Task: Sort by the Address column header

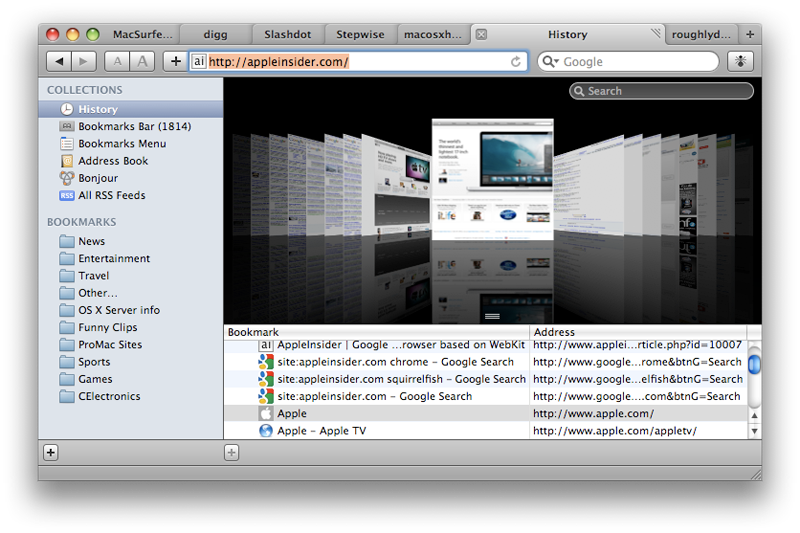Action: [x=639, y=332]
